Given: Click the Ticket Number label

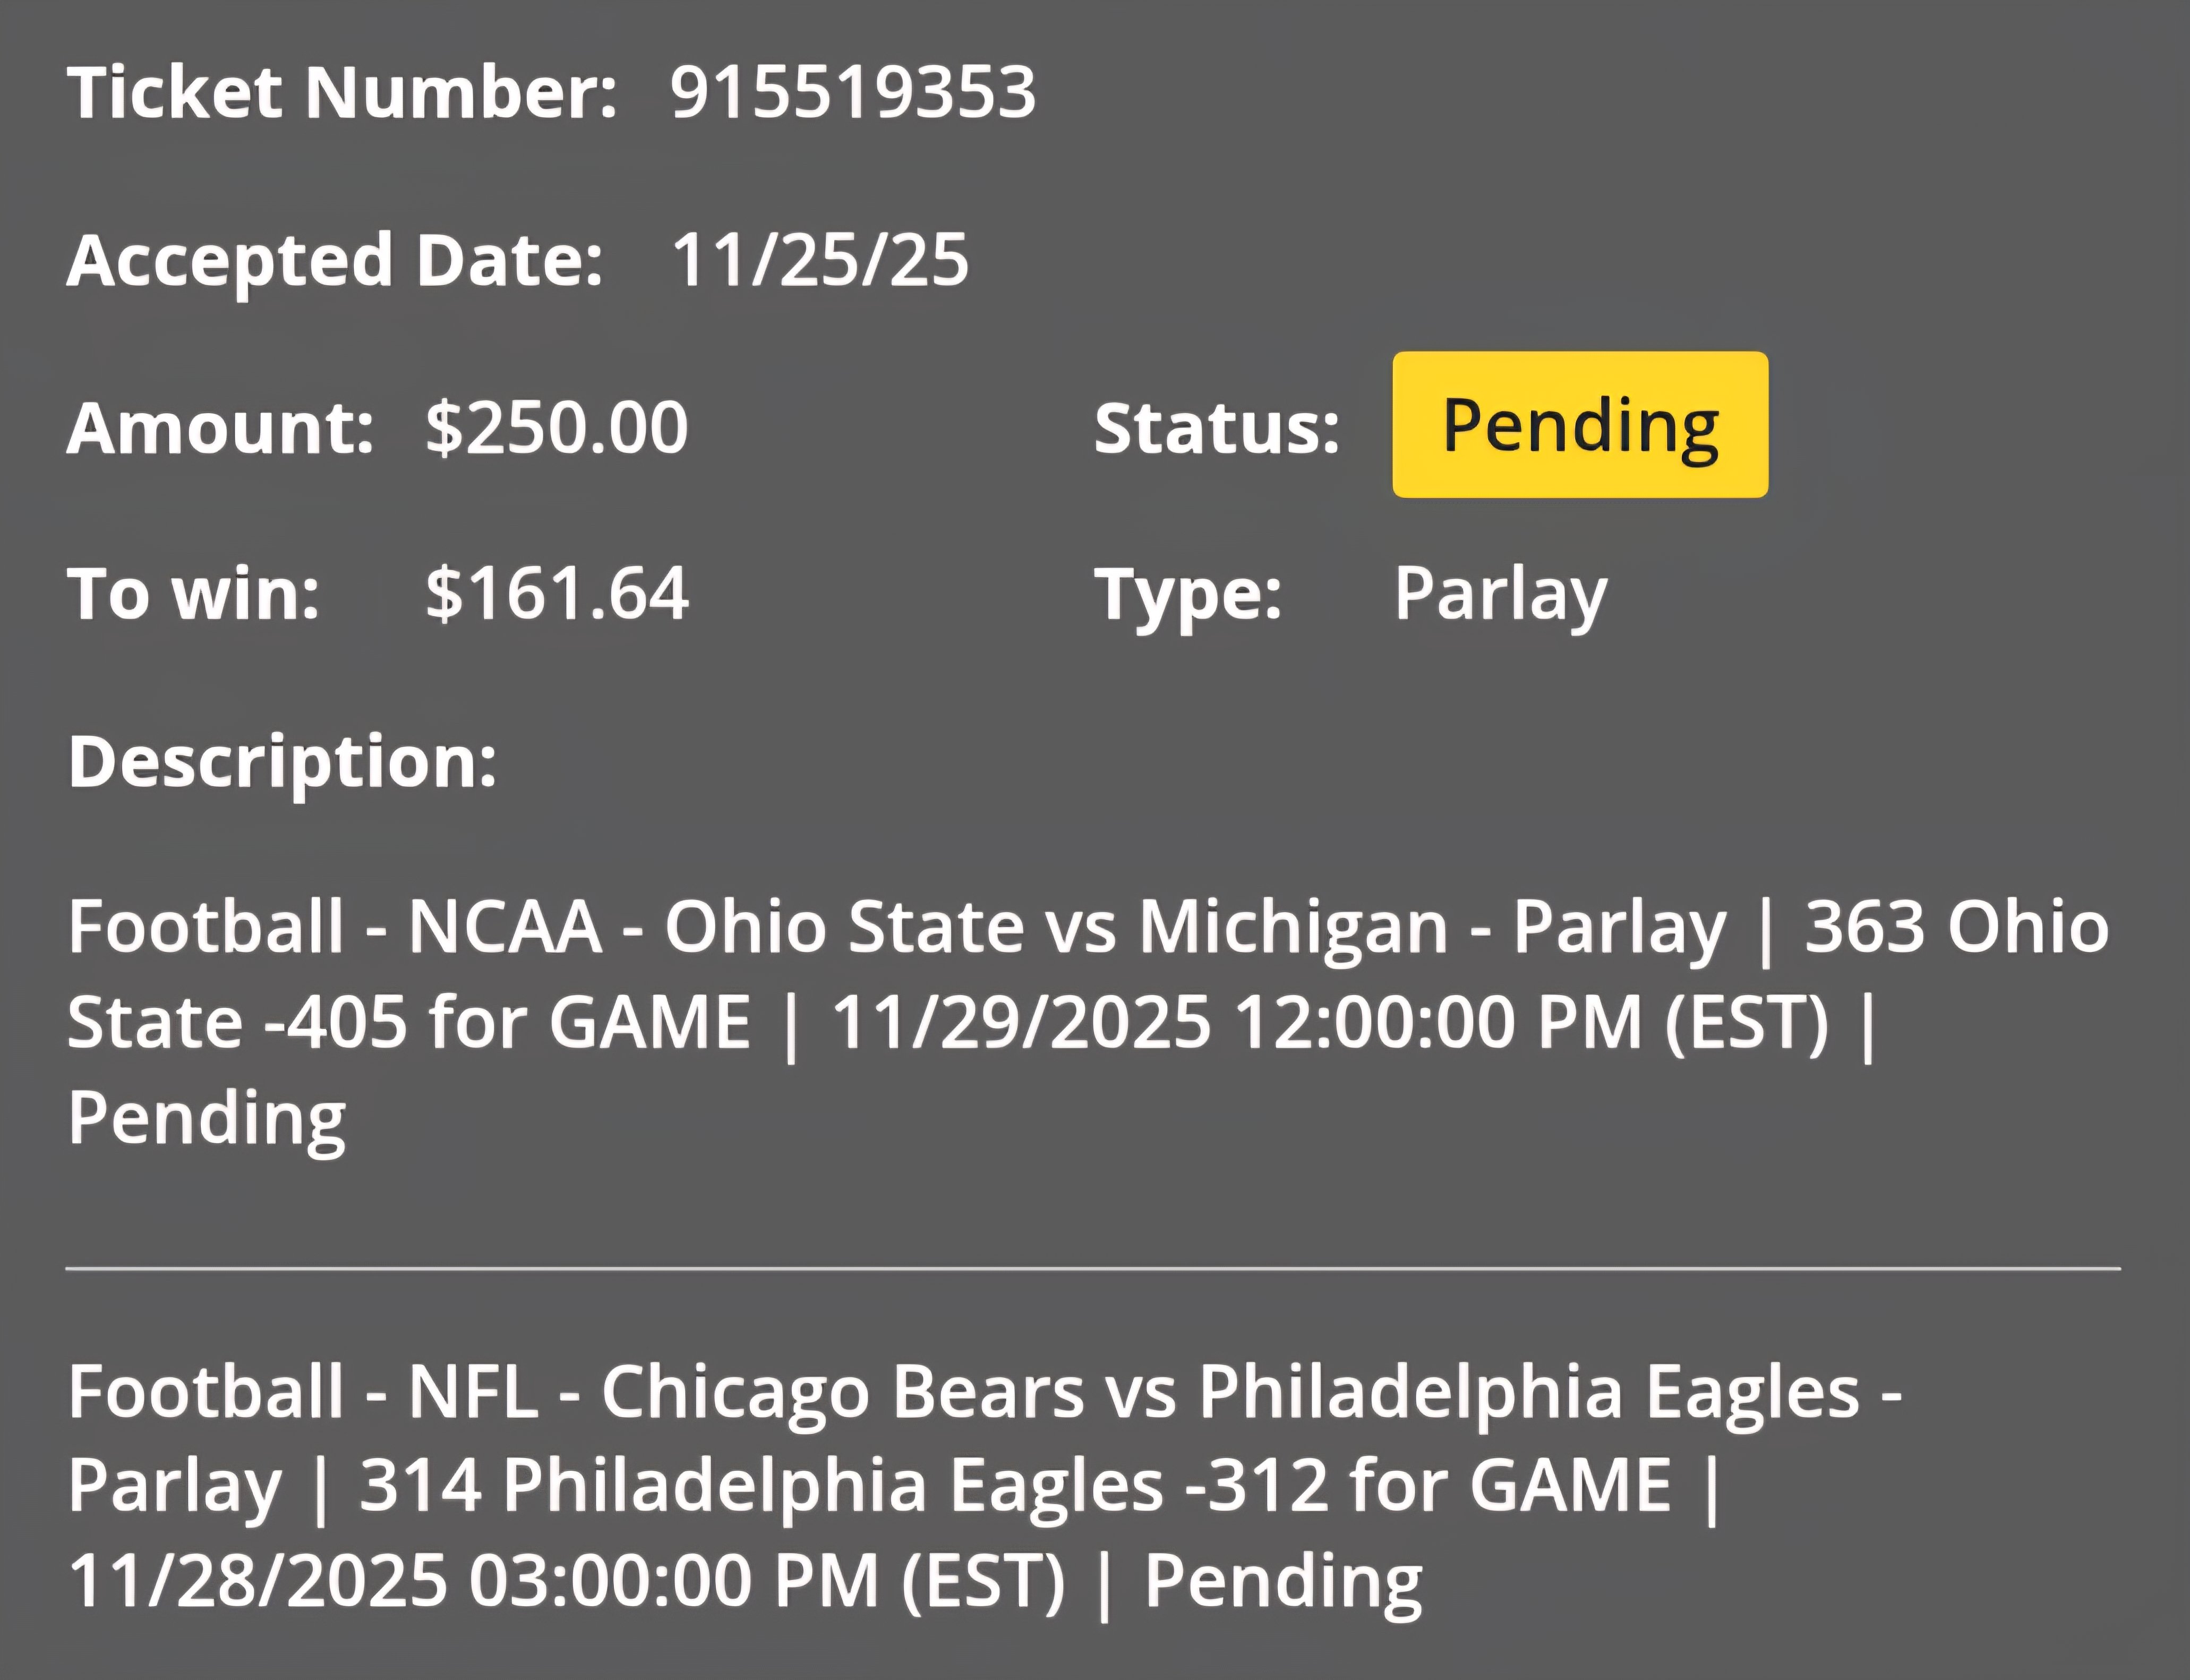Looking at the screenshot, I should (342, 93).
